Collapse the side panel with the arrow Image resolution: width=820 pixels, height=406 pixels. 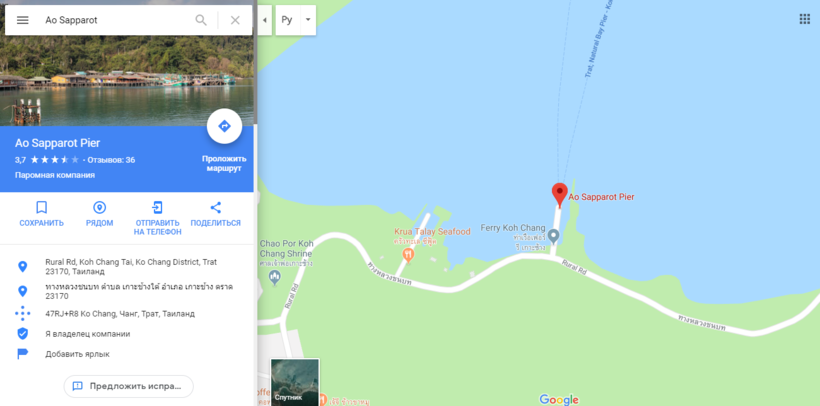point(265,20)
